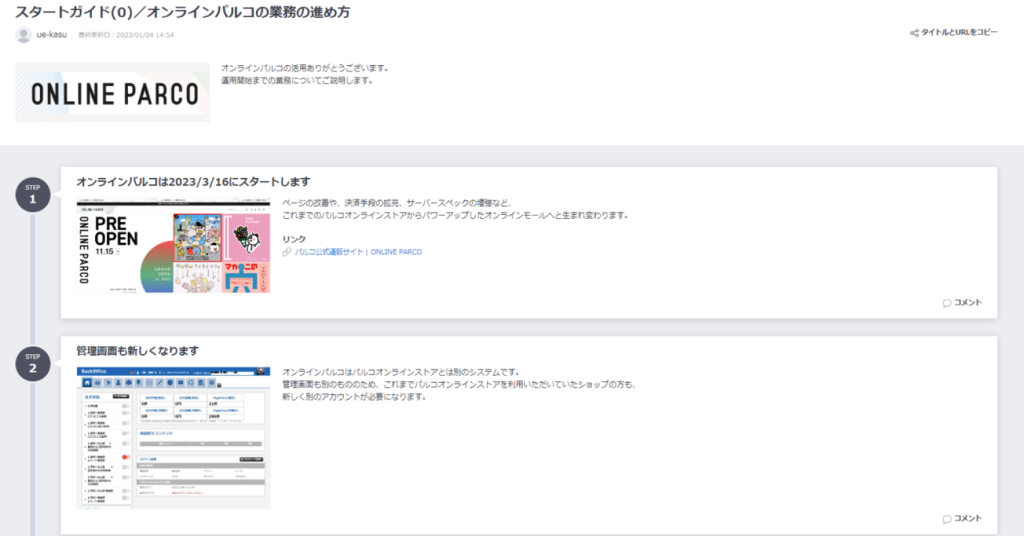Image resolution: width=1024 pixels, height=536 pixels.
Task: Copy title and URL via タイトルとURLをコピー
Action: pyautogui.click(x=959, y=33)
